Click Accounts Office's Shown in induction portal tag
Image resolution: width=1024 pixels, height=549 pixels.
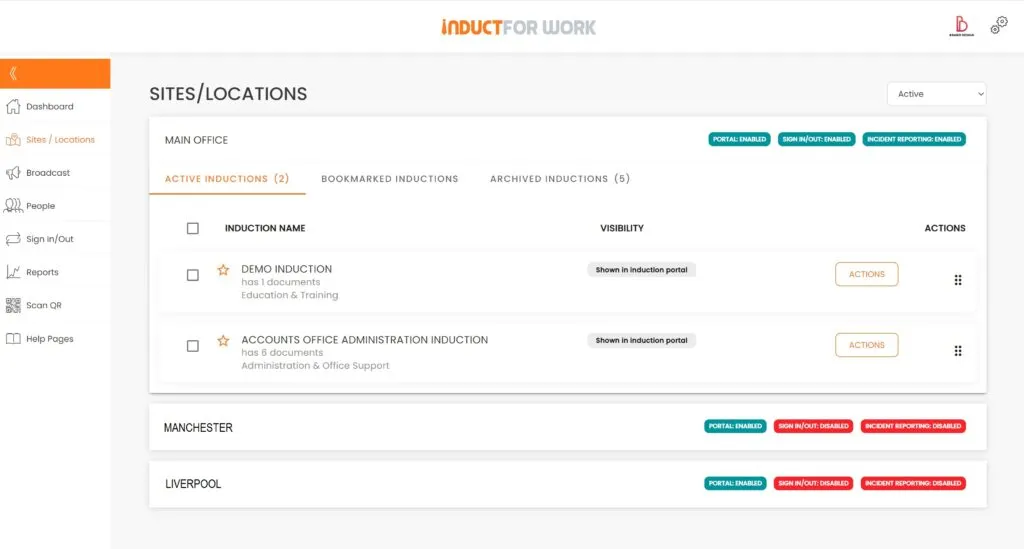[x=641, y=341]
